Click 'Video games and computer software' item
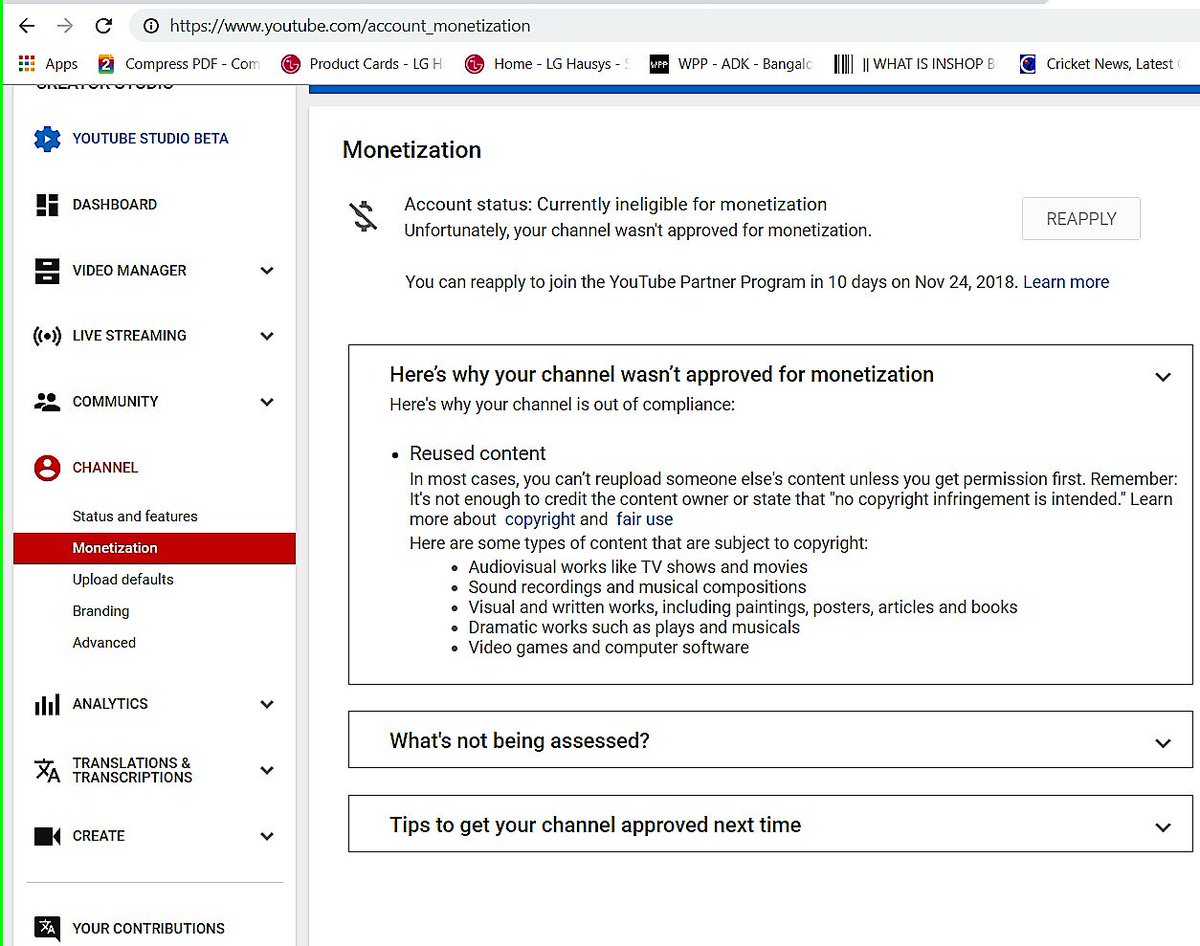The width and height of the screenshot is (1200, 946). 608,647
